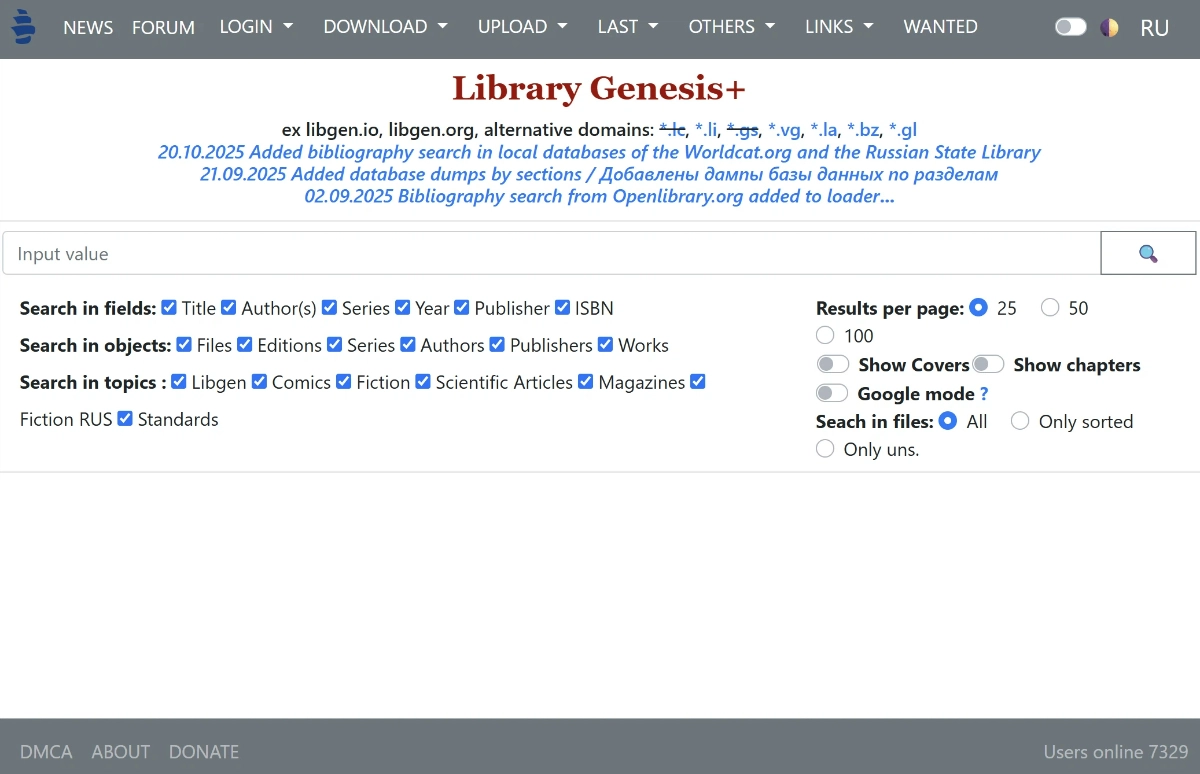The height and width of the screenshot is (774, 1200).
Task: Toggle the dark mode switch in navbar
Action: (1070, 28)
